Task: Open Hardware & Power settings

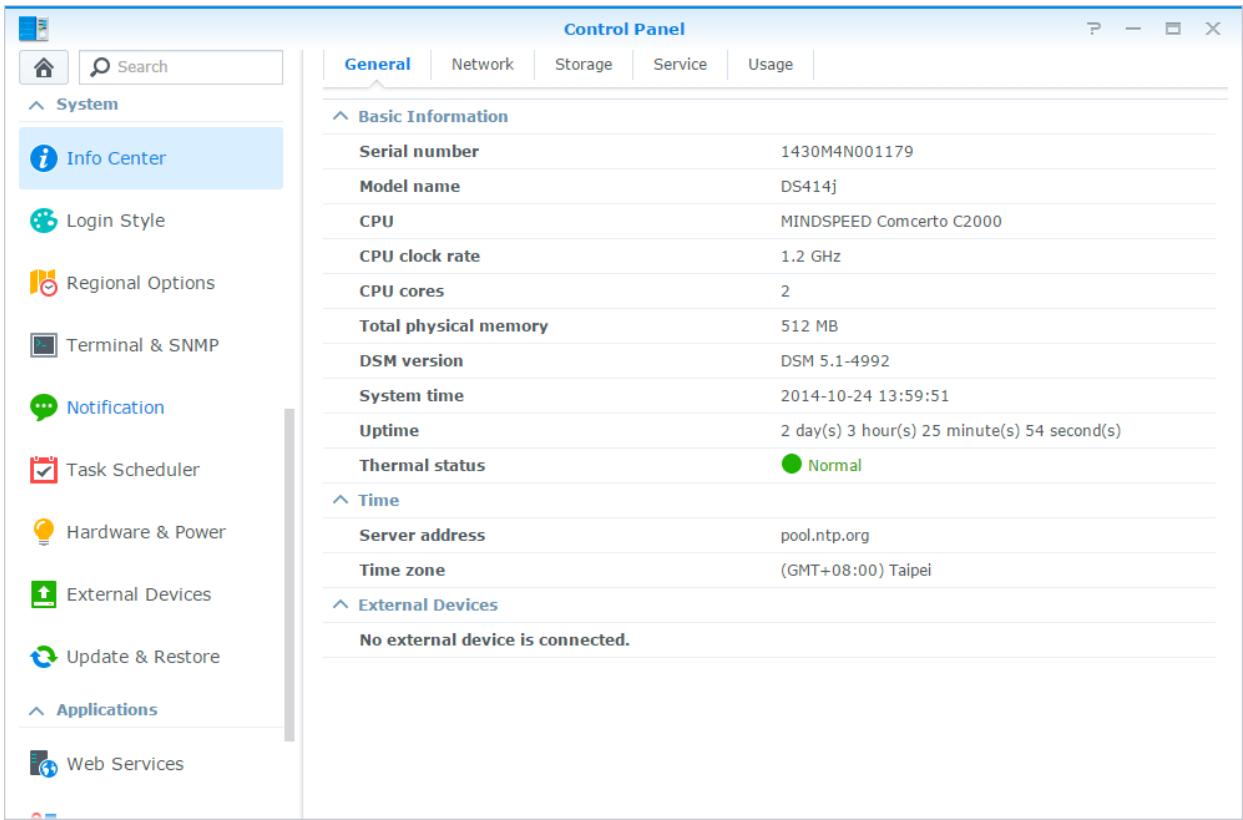Action: pos(151,533)
